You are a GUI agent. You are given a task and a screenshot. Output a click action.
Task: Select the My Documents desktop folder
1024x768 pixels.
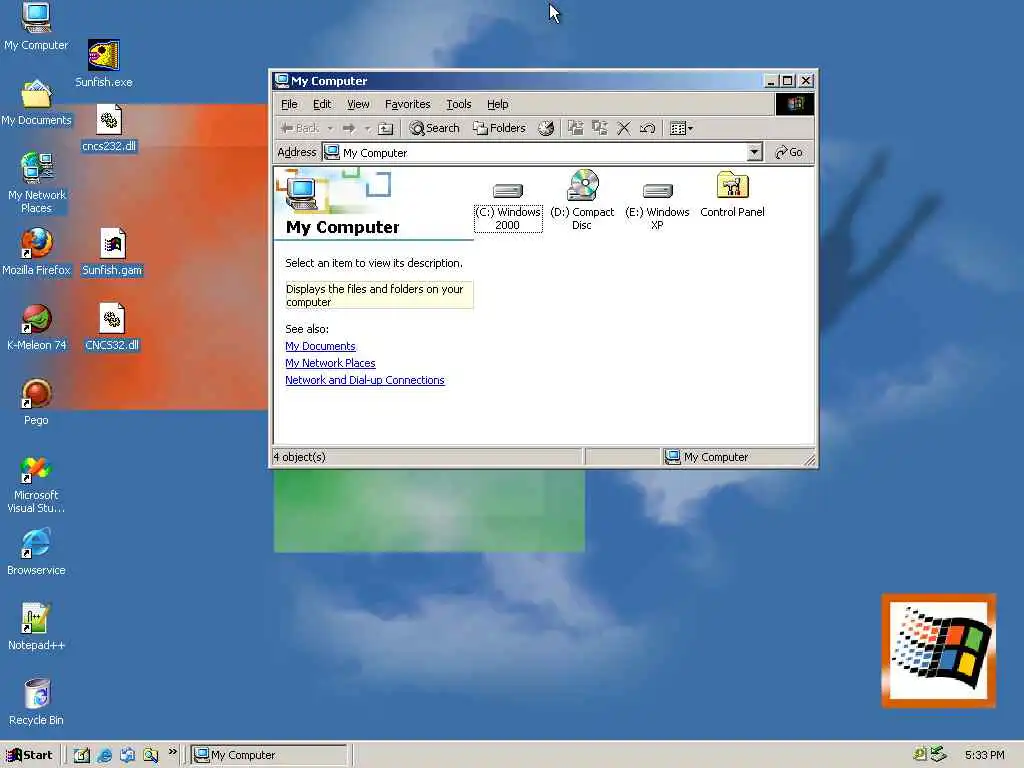(x=36, y=103)
